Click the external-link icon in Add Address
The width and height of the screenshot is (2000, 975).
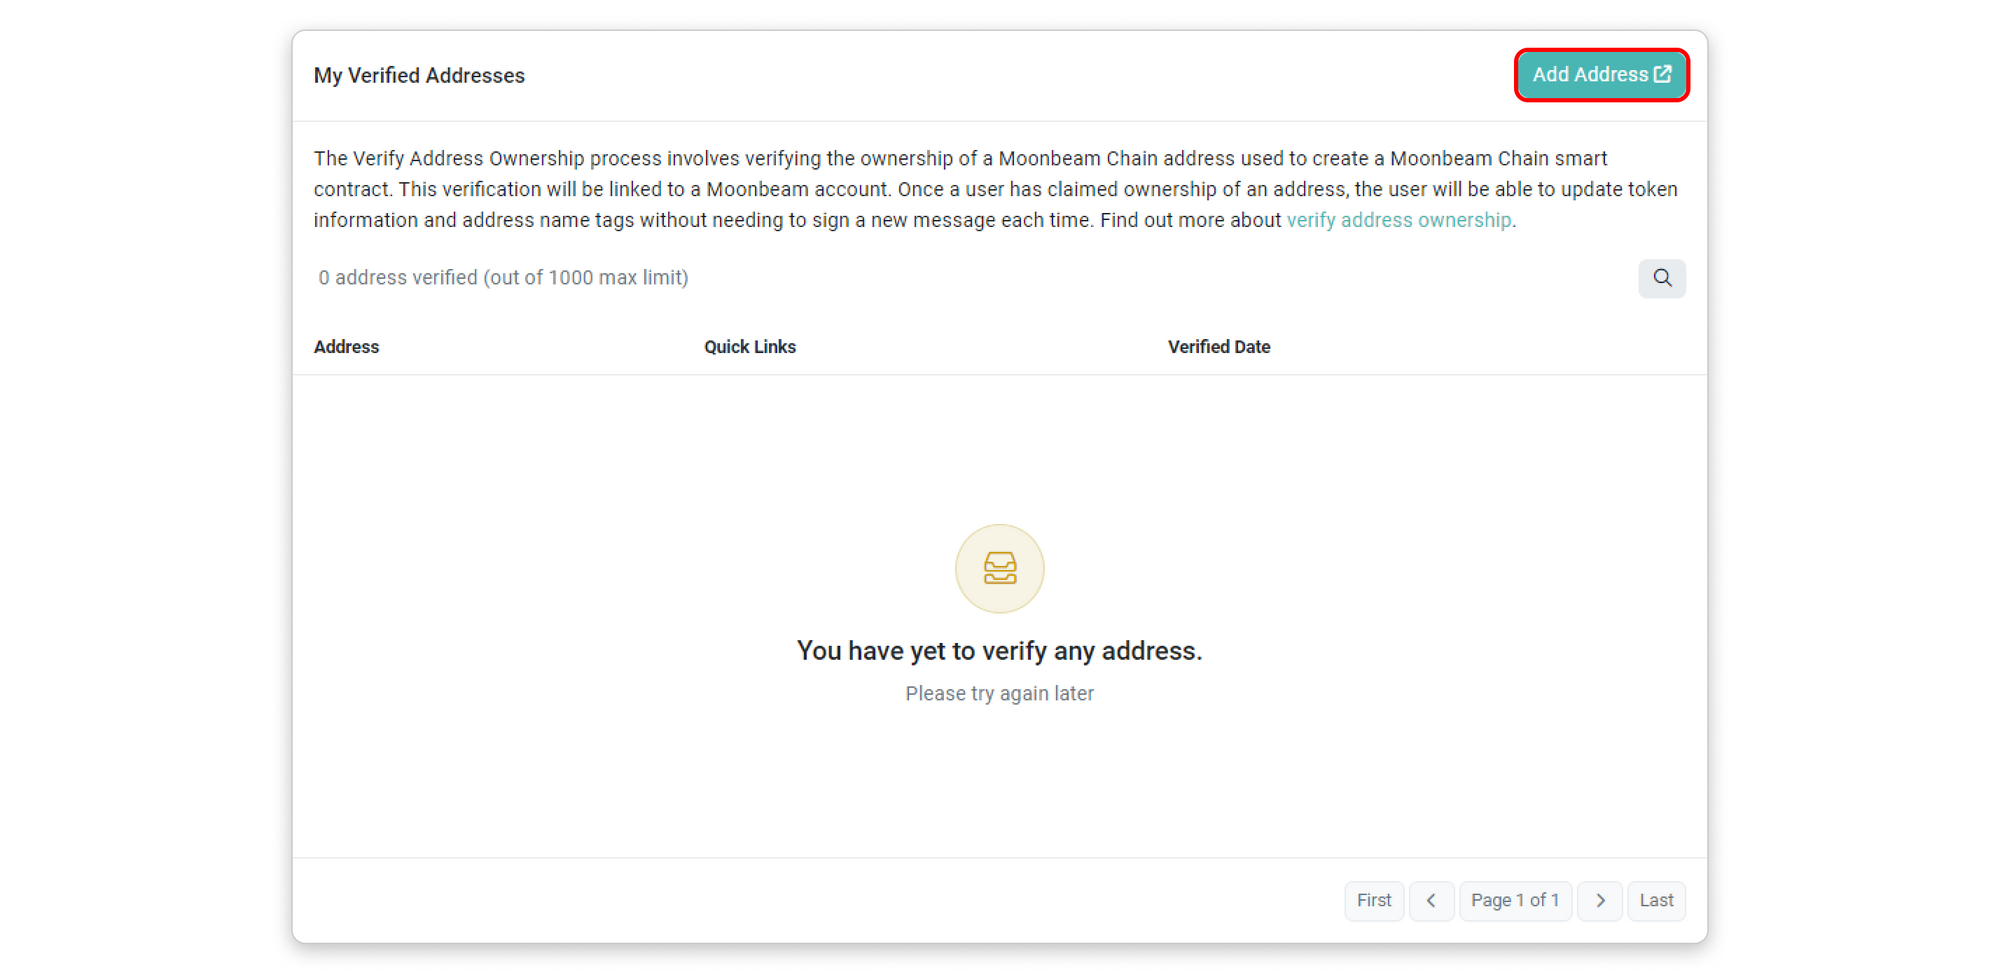1663,74
